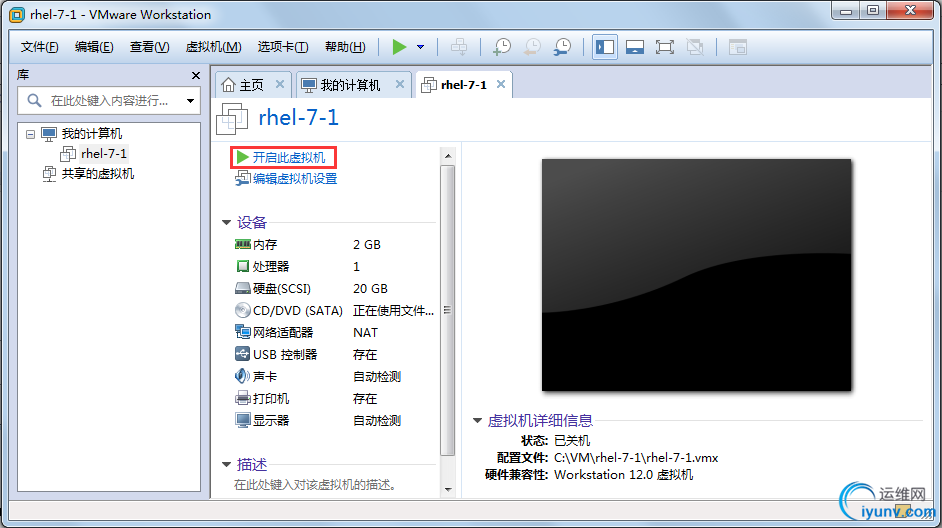Click the 内存 memory device icon
The height and width of the screenshot is (528, 942).
pyautogui.click(x=243, y=244)
